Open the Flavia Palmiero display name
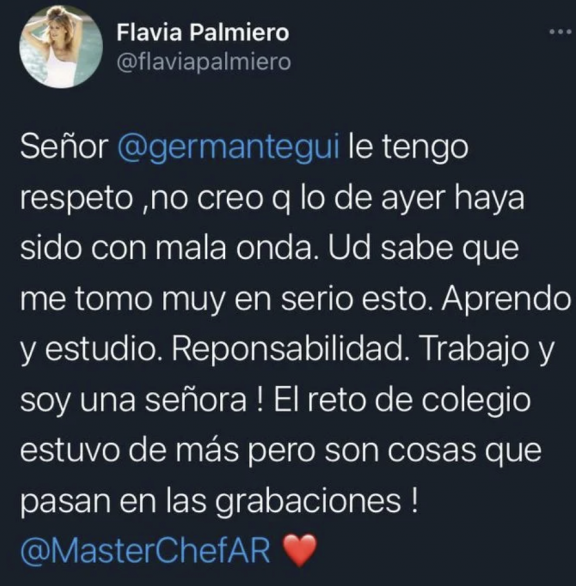The height and width of the screenshot is (586, 576). [203, 33]
